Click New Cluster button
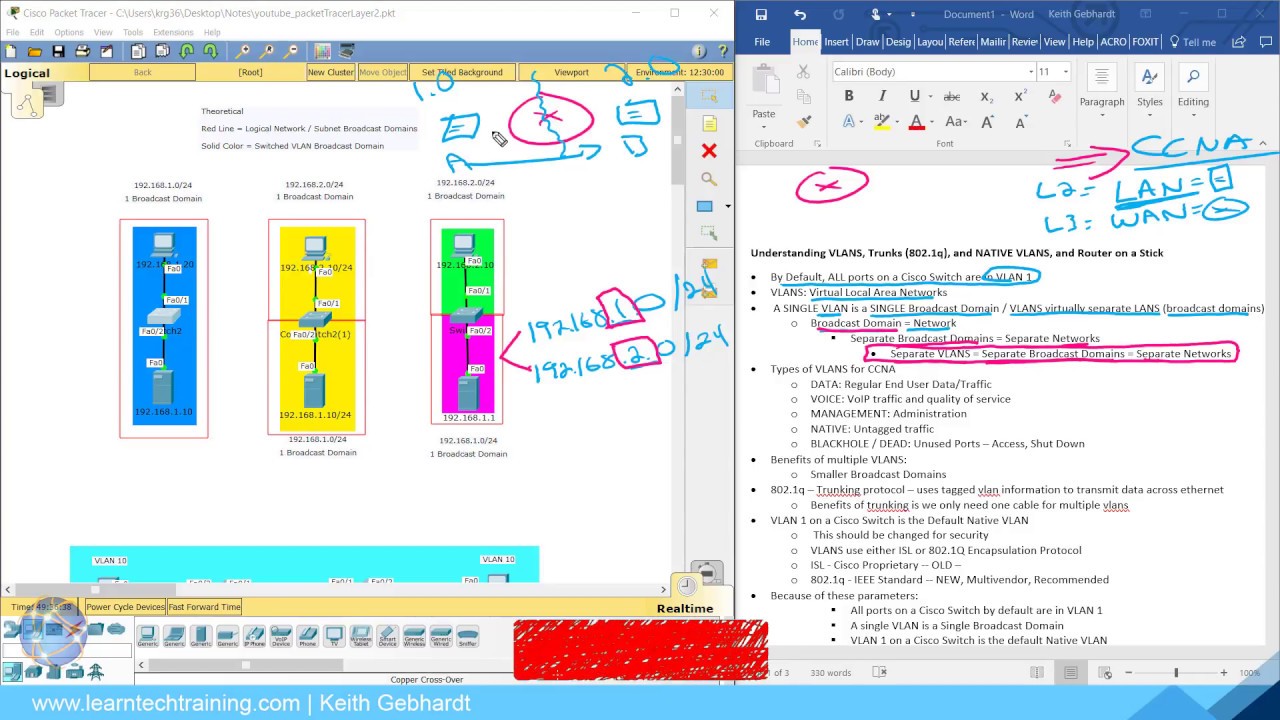The width and height of the screenshot is (1280, 720). [330, 72]
